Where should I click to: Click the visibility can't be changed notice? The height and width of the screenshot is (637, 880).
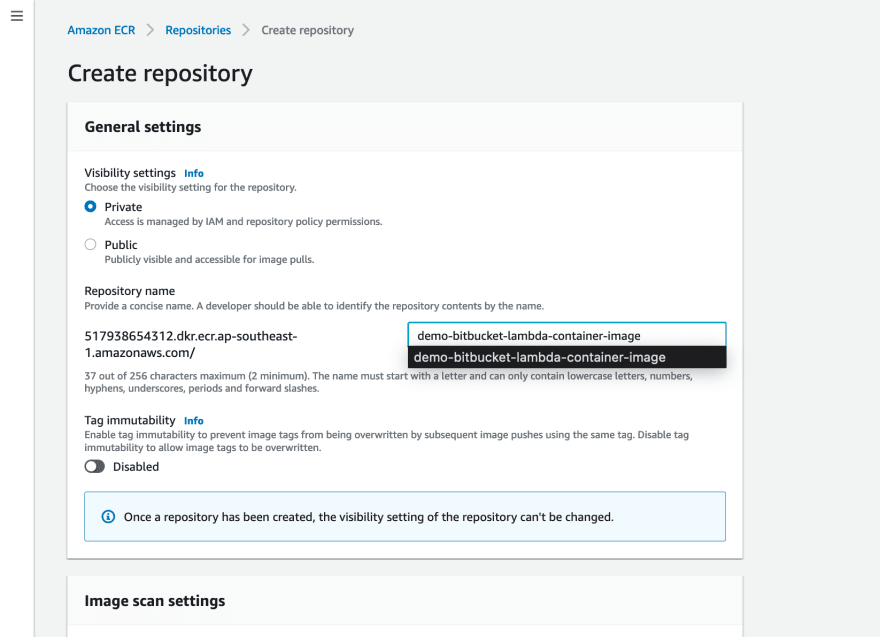[405, 516]
